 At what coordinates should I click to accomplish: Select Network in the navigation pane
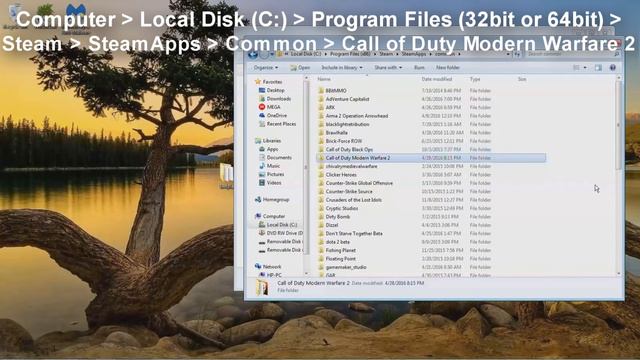[268, 267]
